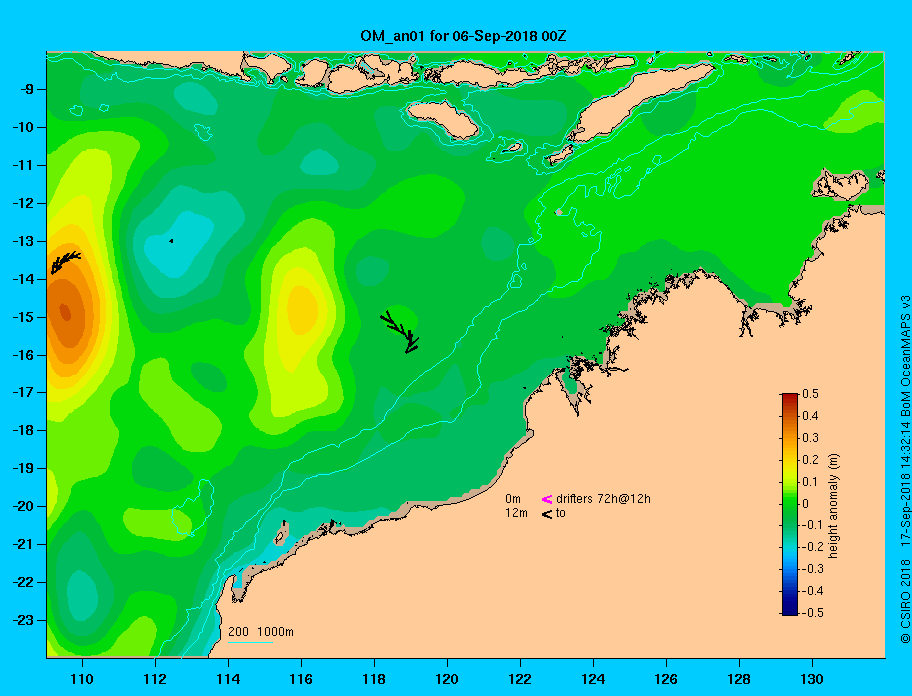Click the latitude axis label "-12"

click(x=23, y=203)
